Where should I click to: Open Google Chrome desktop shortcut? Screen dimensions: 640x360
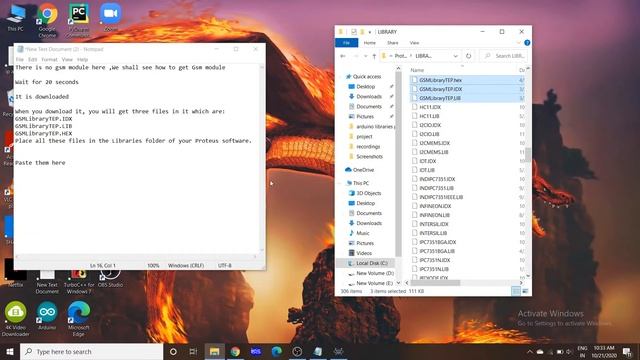point(47,20)
